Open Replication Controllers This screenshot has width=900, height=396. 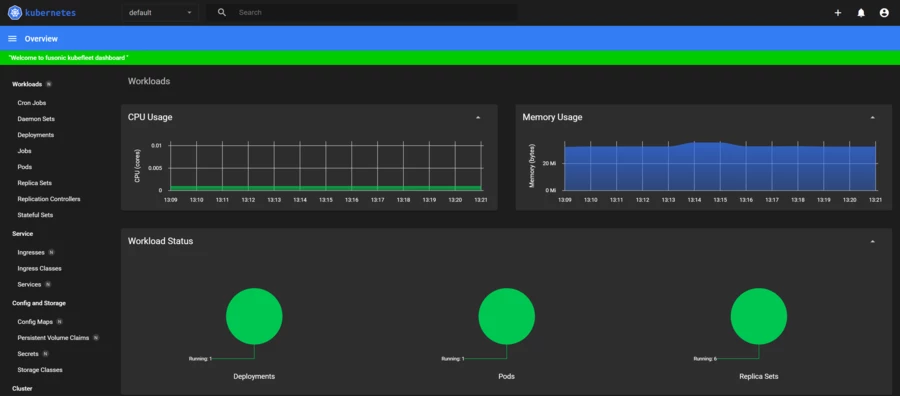click(x=49, y=199)
